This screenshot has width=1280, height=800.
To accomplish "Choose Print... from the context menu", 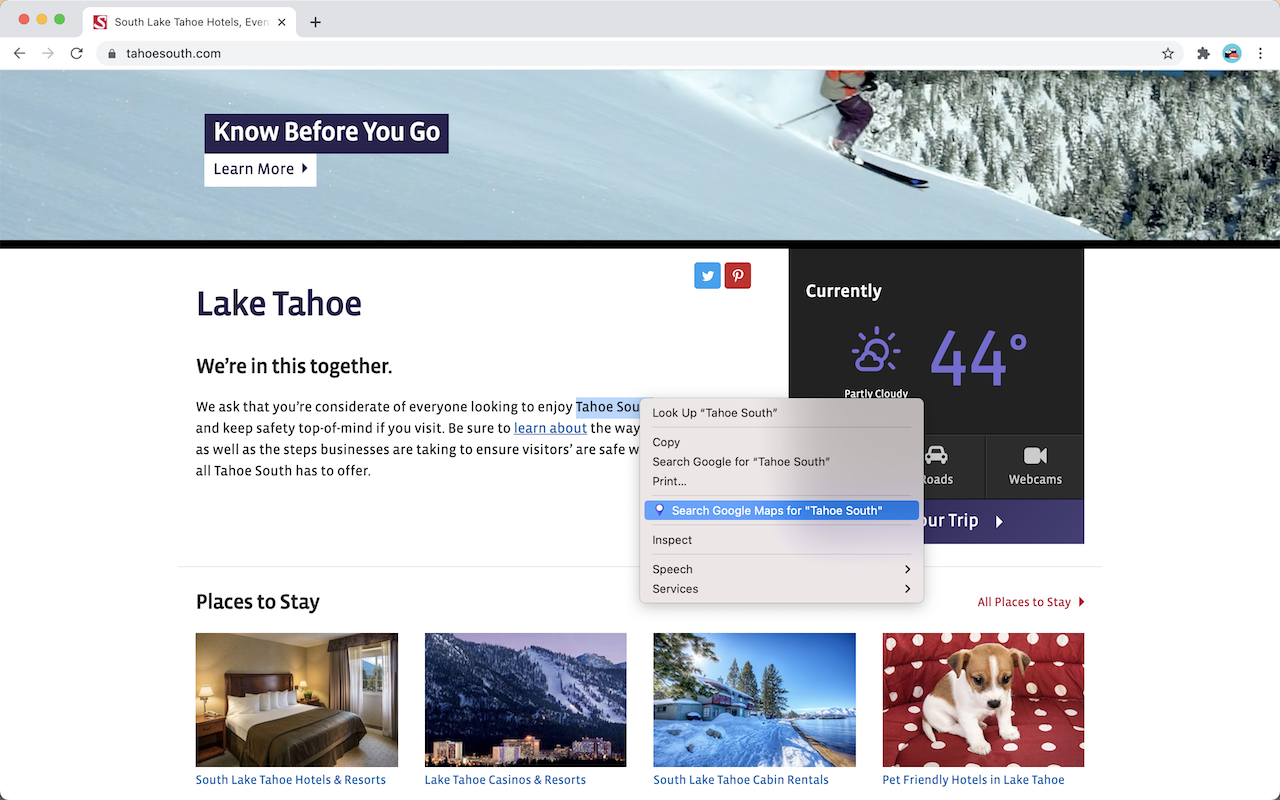I will pos(782,482).
